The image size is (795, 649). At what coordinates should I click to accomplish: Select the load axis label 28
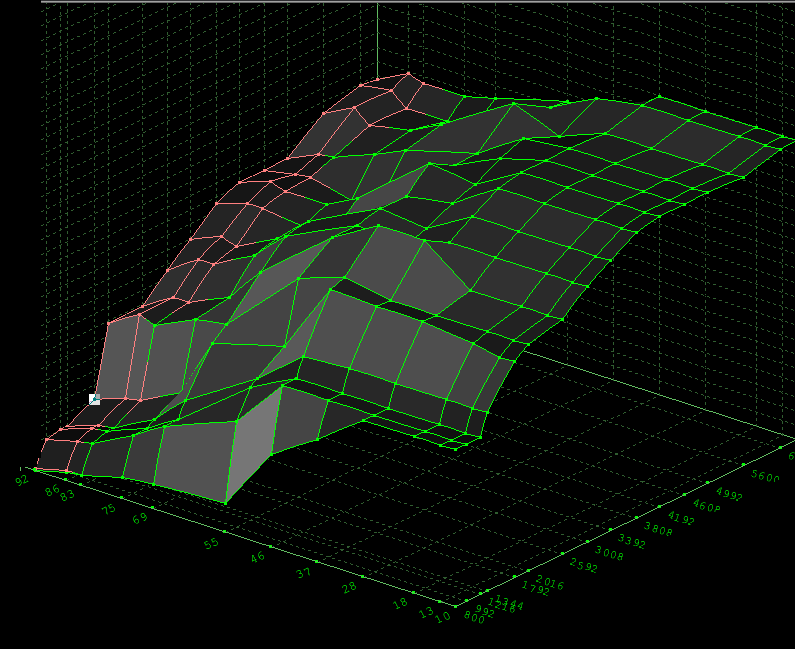pos(349,588)
